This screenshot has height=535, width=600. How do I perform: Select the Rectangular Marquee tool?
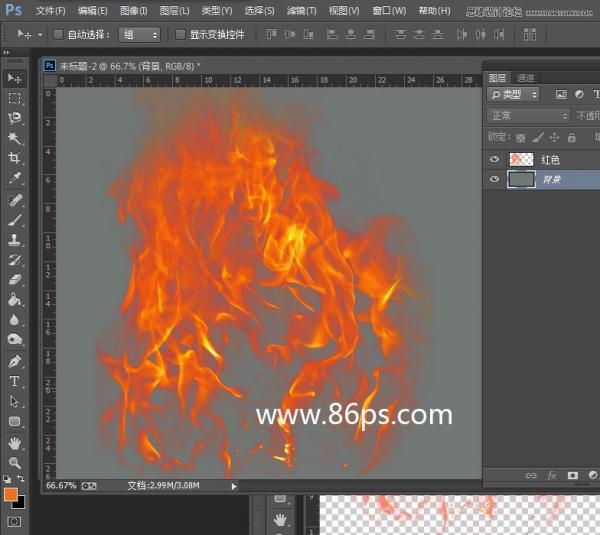tap(15, 98)
